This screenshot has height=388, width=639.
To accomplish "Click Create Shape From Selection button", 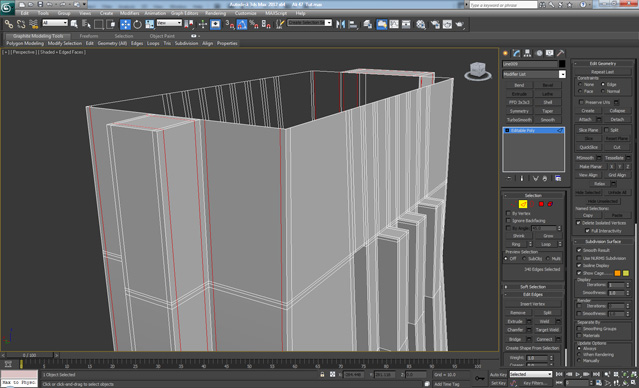I will coord(532,348).
